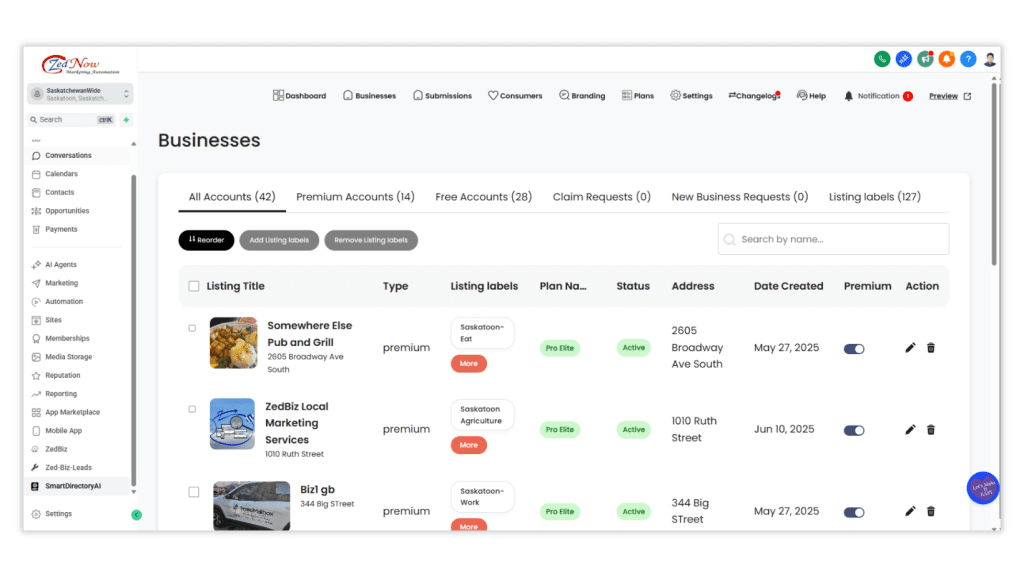The image size is (1024, 577).
Task: Expand more labels for ZedBiz Local listing
Action: (x=469, y=444)
